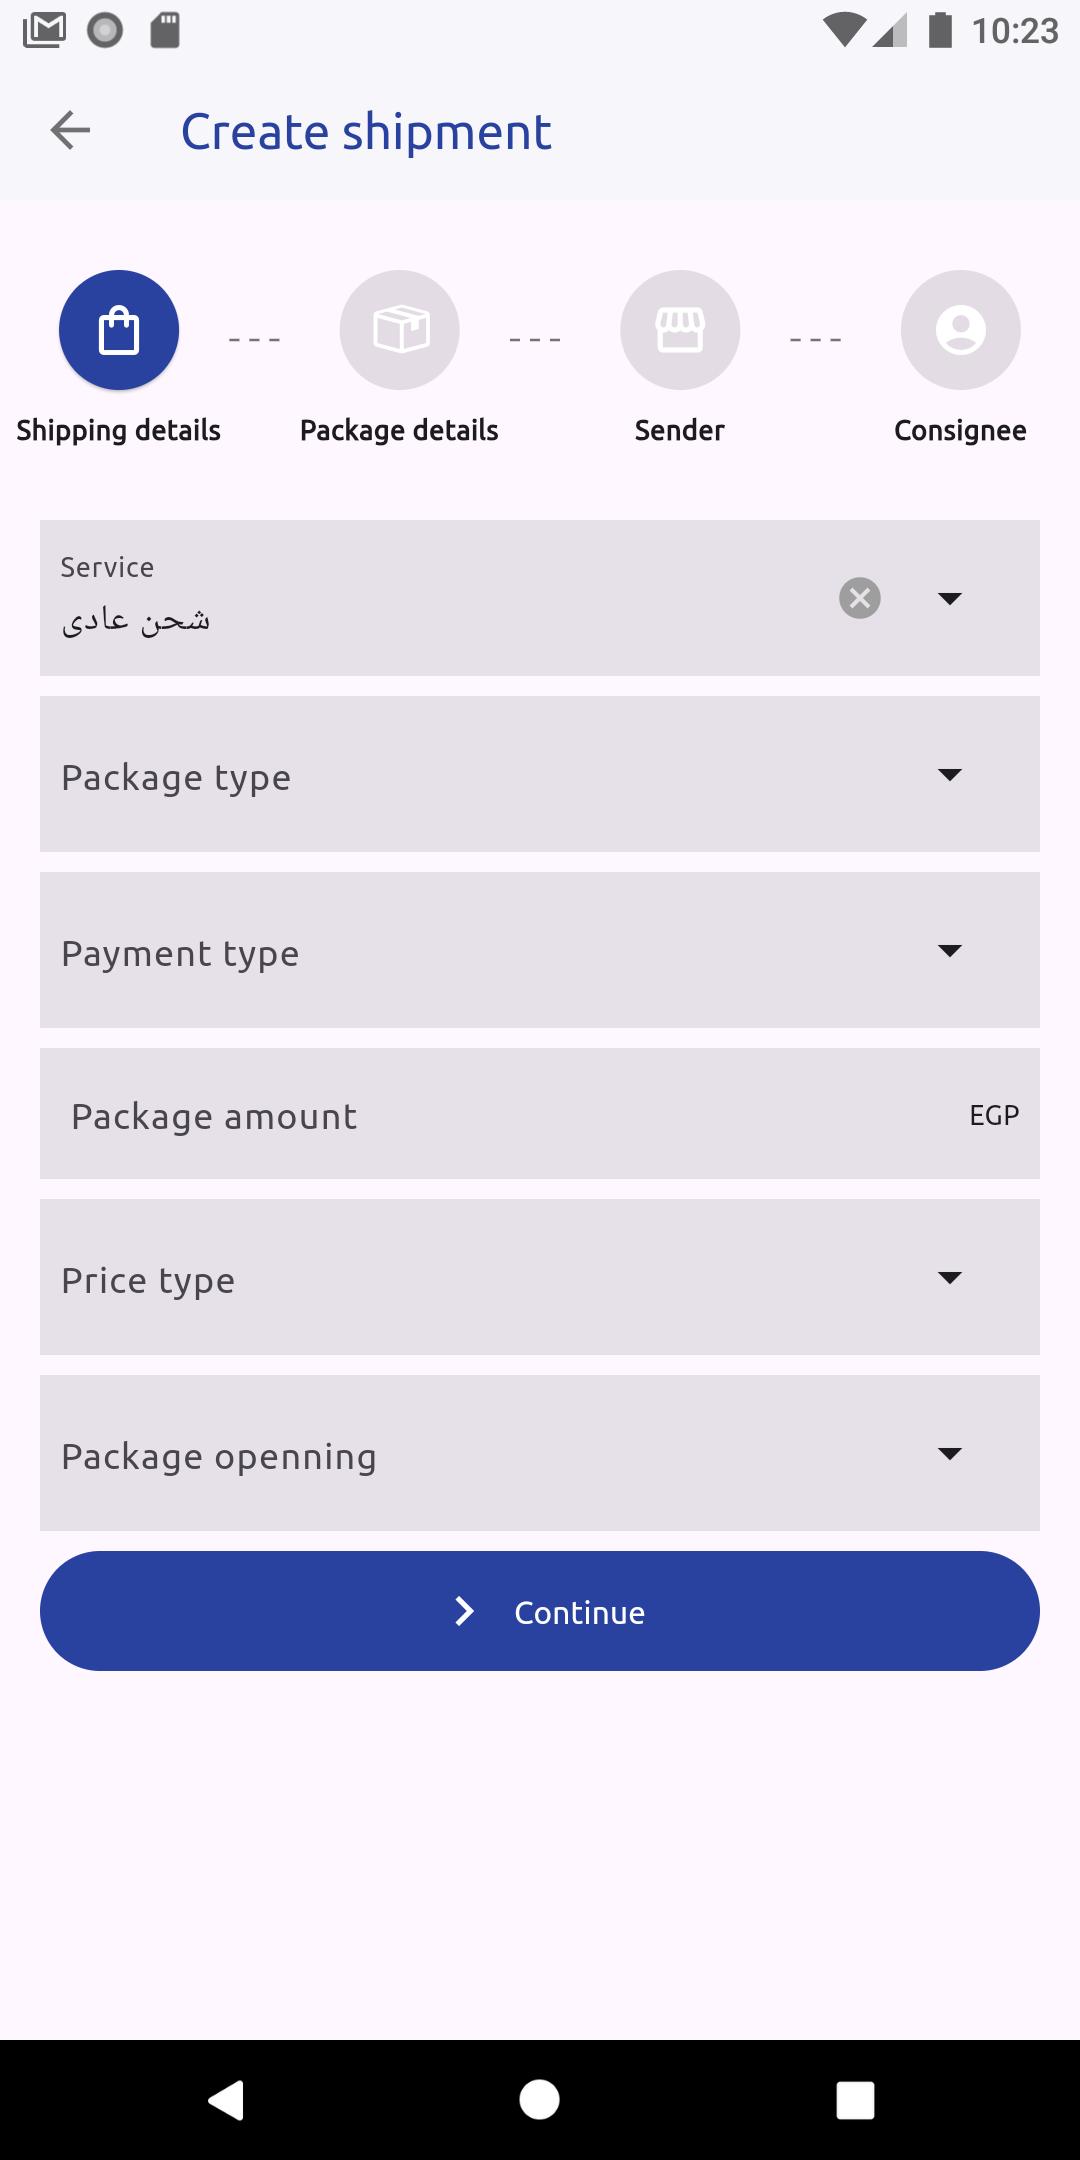Tap the Android back navigation button
Viewport: 1080px width, 2160px height.
click(x=226, y=2099)
